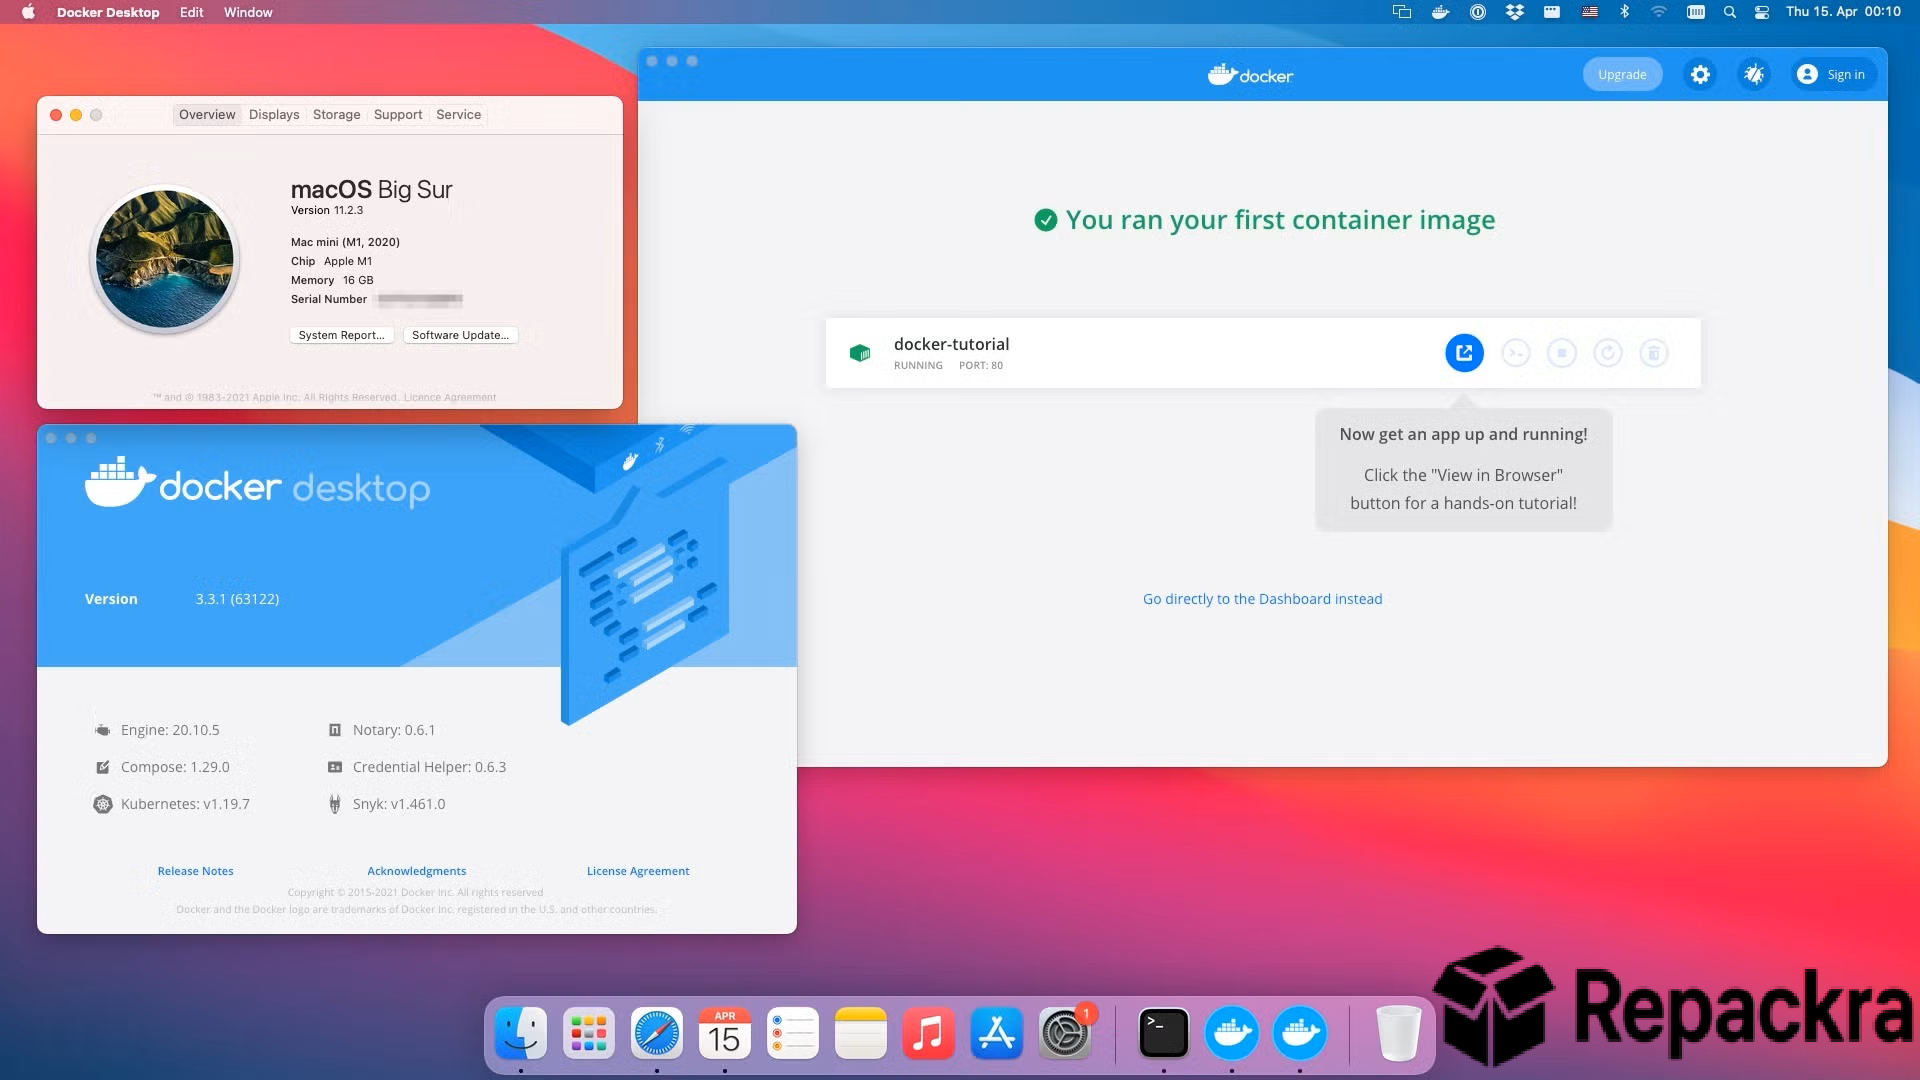Open Launchpad from the Dock

(589, 1033)
